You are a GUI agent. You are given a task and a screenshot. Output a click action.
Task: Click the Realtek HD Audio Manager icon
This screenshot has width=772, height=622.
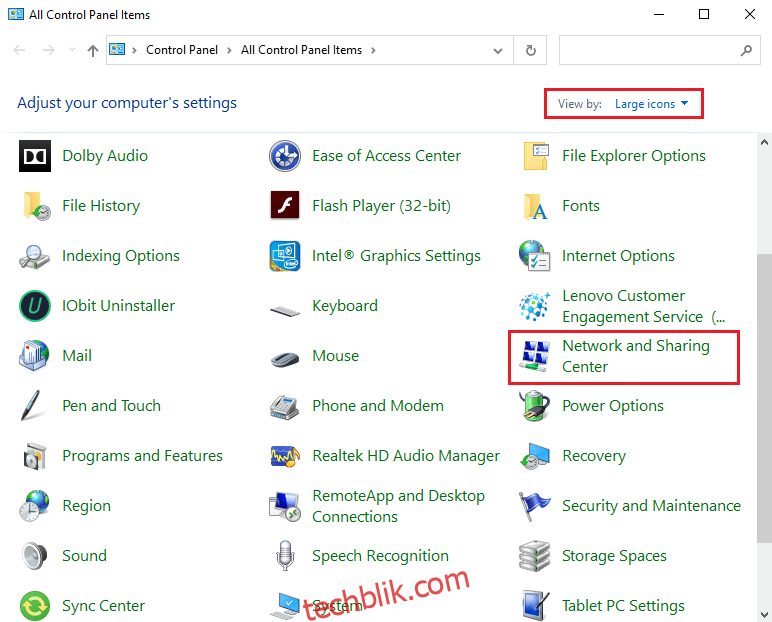[285, 457]
